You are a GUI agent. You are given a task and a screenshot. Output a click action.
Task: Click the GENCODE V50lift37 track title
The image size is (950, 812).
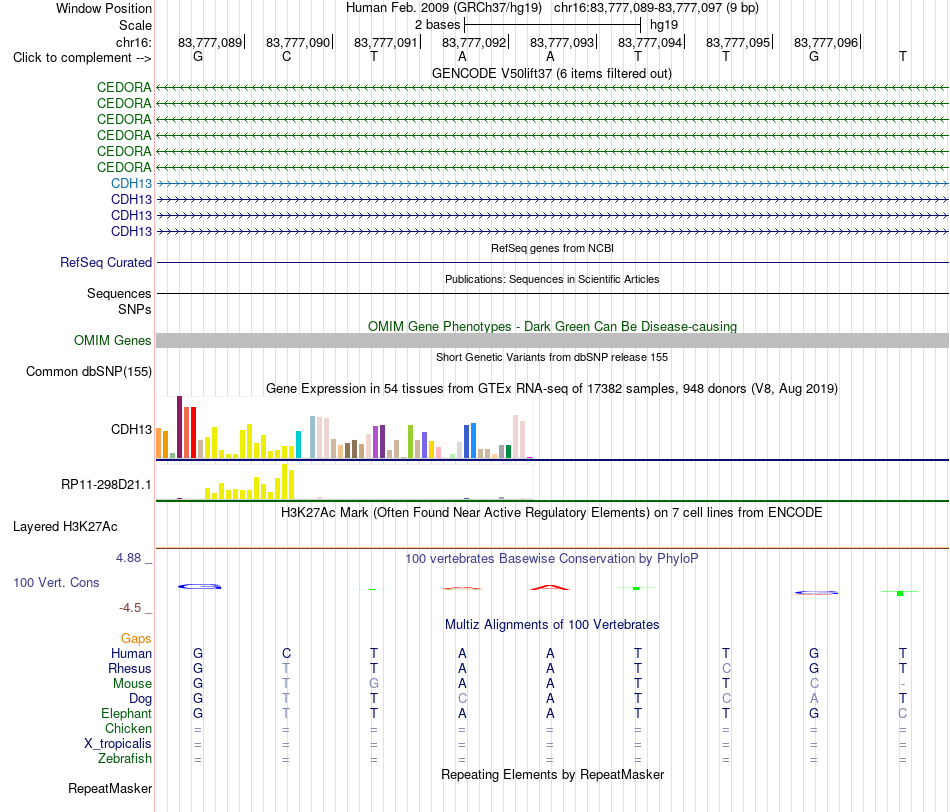pyautogui.click(x=551, y=73)
